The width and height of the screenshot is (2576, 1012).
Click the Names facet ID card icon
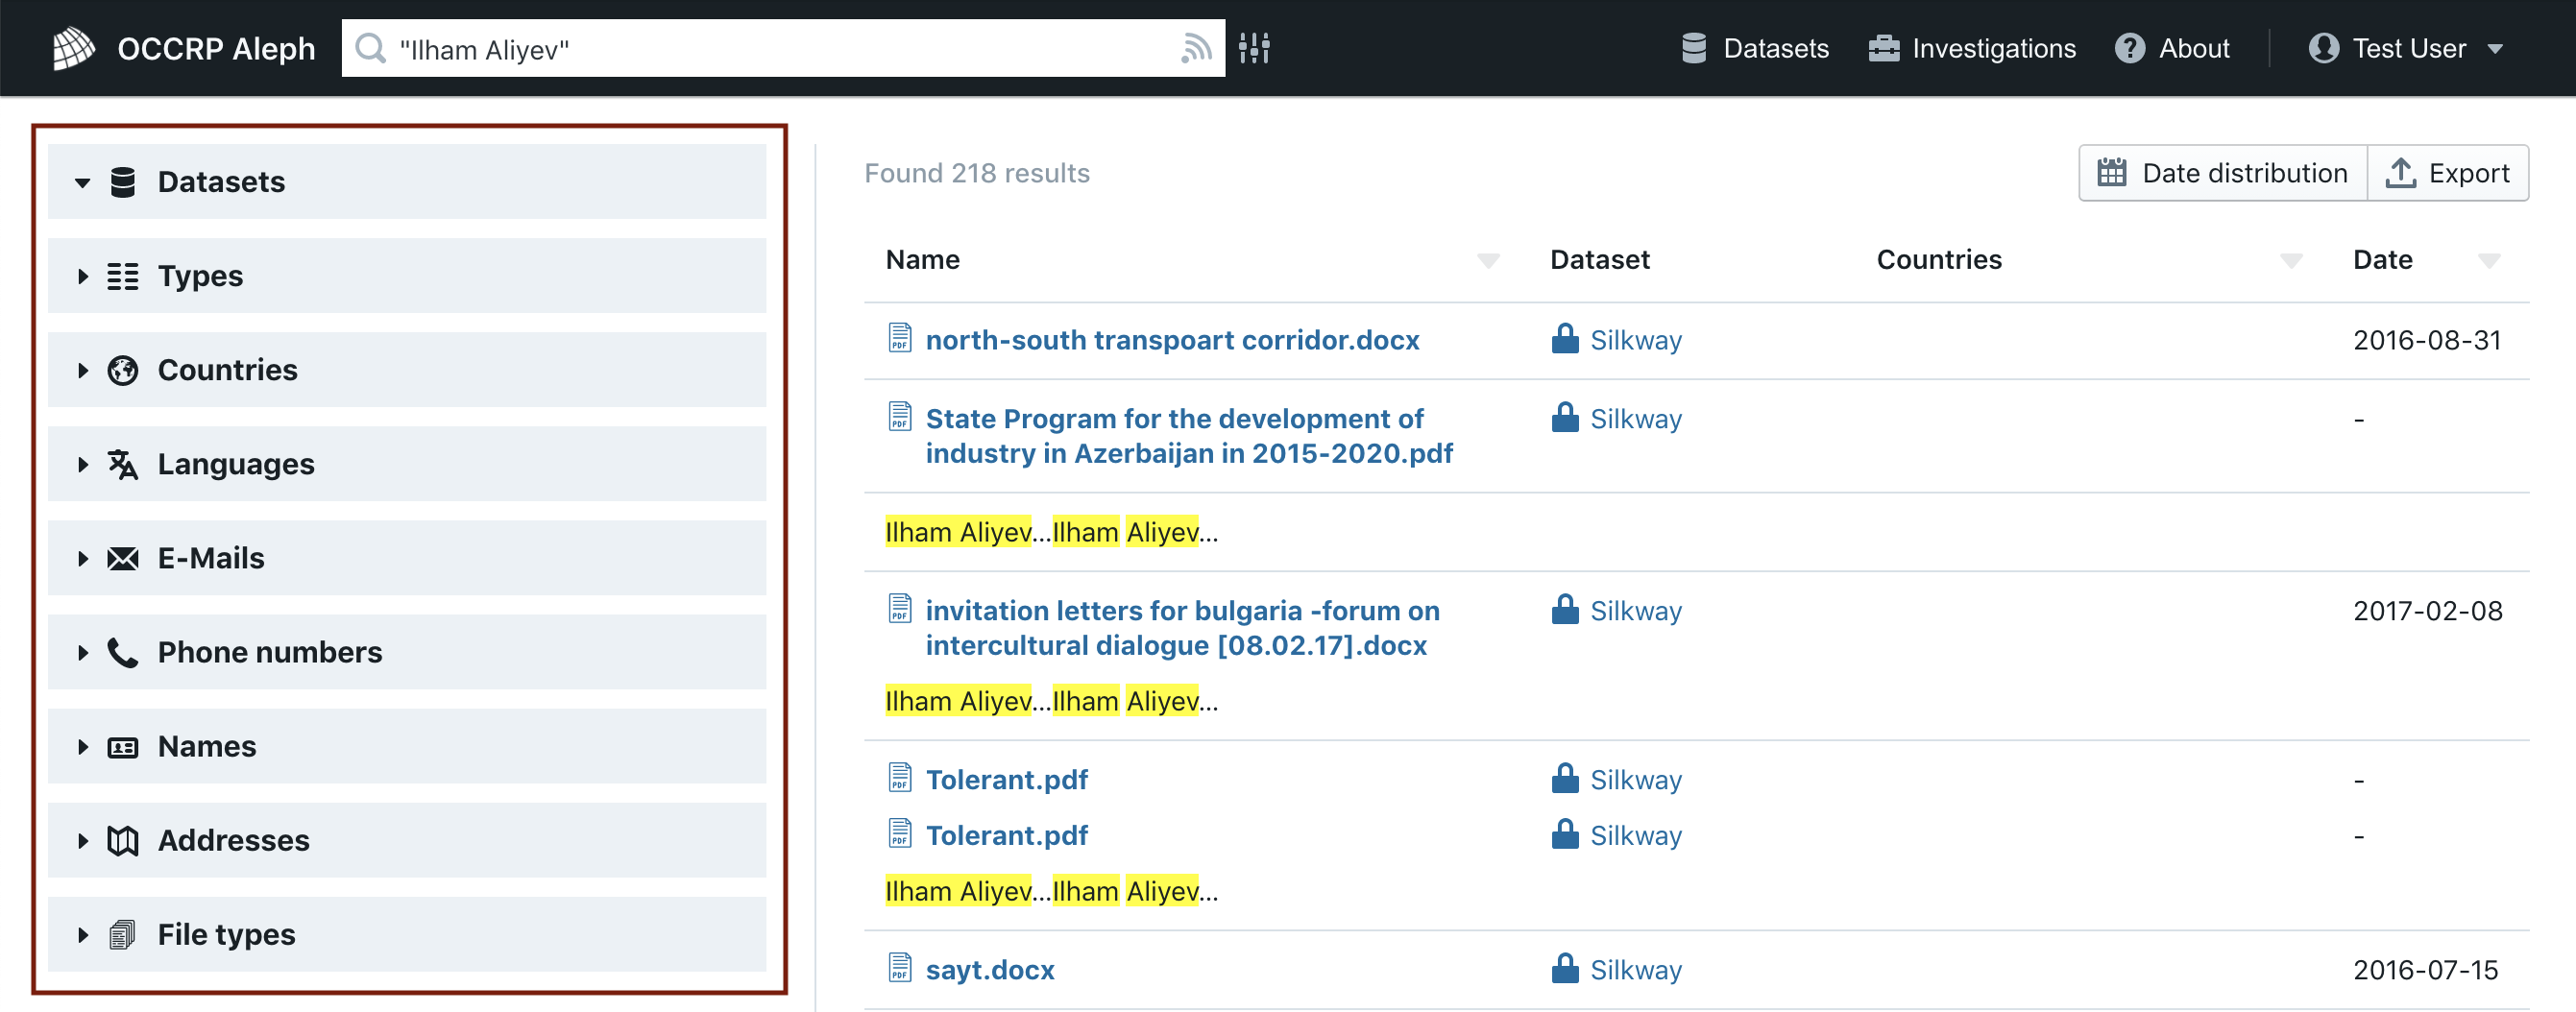tap(123, 747)
